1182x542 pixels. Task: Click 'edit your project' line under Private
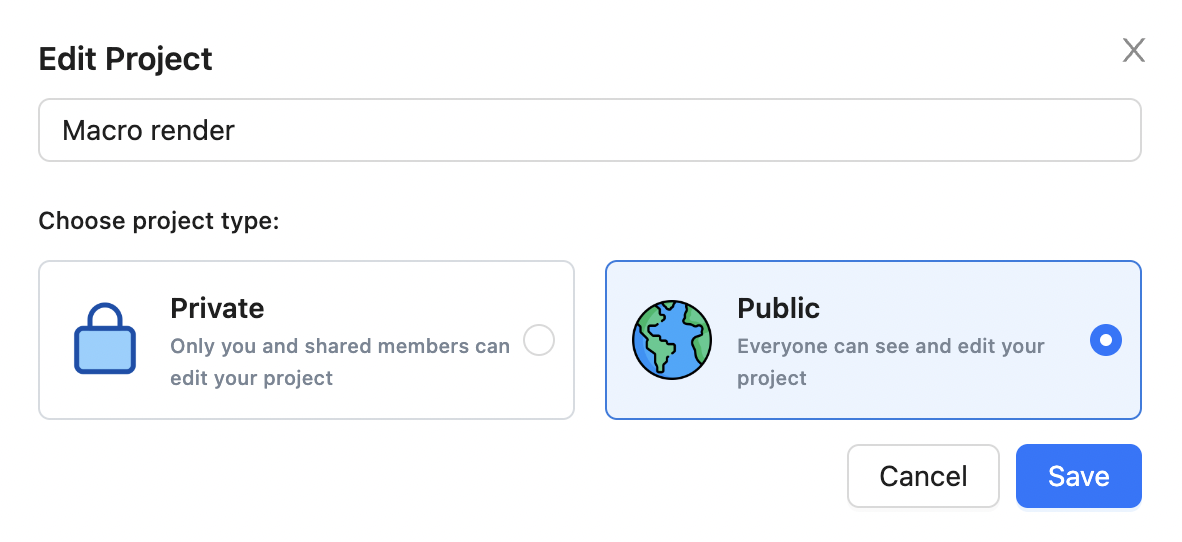[x=251, y=378]
